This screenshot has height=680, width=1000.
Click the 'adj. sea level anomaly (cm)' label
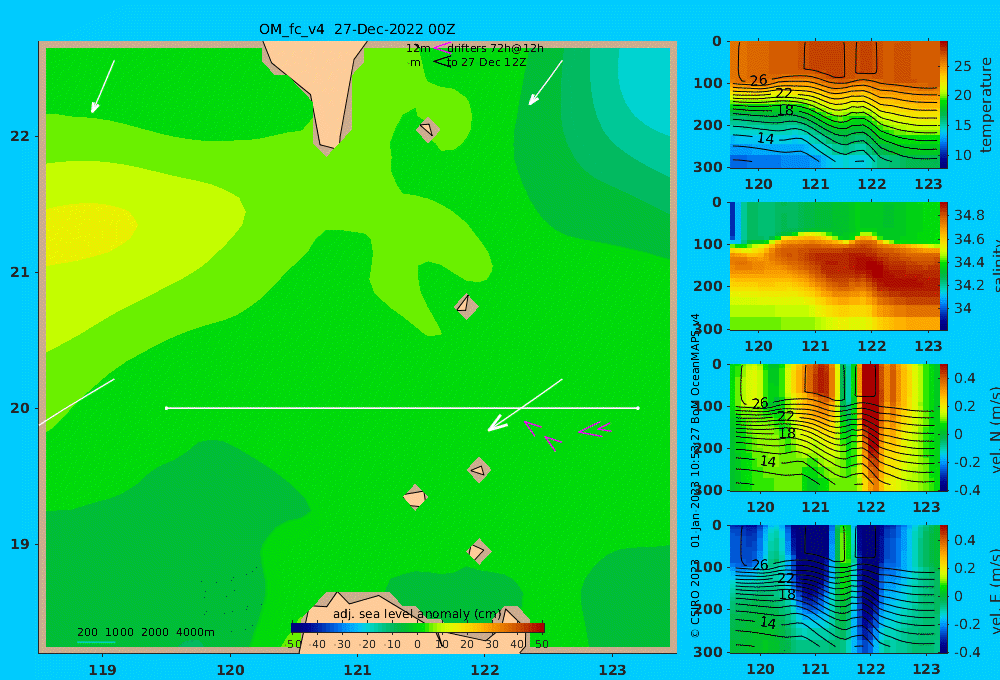(417, 614)
